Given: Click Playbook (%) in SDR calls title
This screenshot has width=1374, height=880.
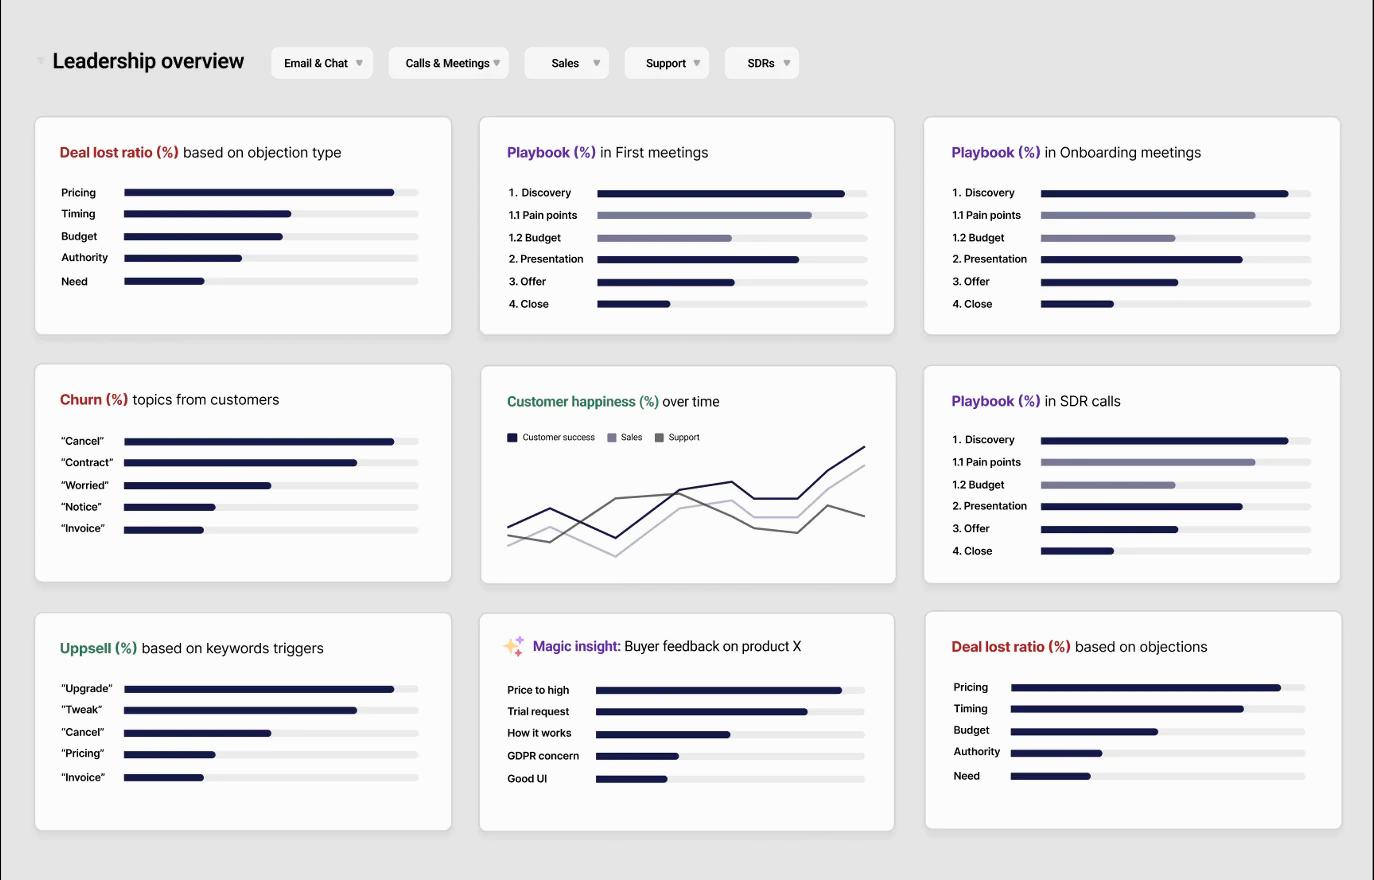Looking at the screenshot, I should click(x=1035, y=401).
